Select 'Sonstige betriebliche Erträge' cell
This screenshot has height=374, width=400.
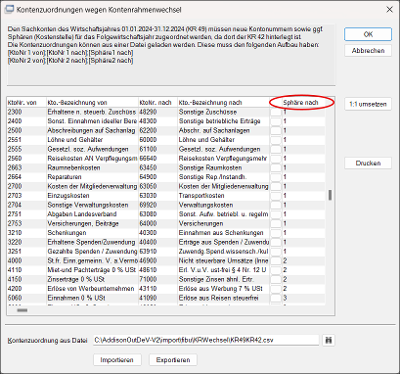point(219,121)
